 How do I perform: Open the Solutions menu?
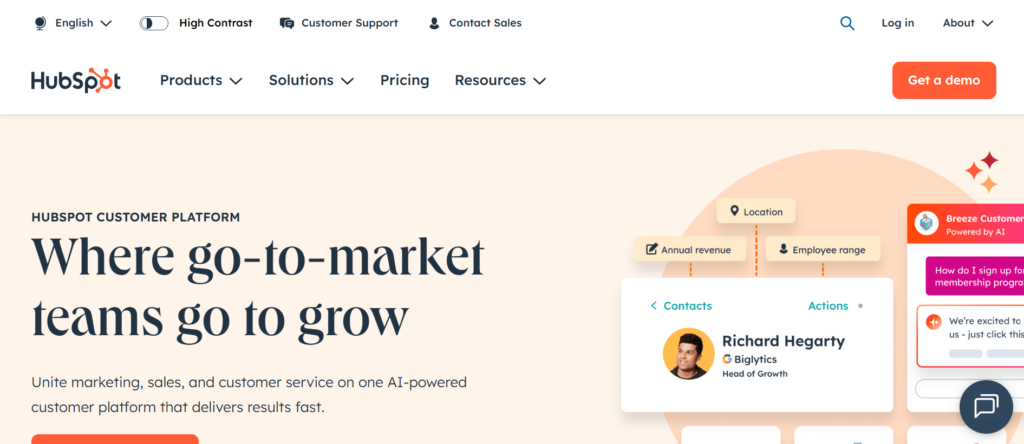click(311, 80)
